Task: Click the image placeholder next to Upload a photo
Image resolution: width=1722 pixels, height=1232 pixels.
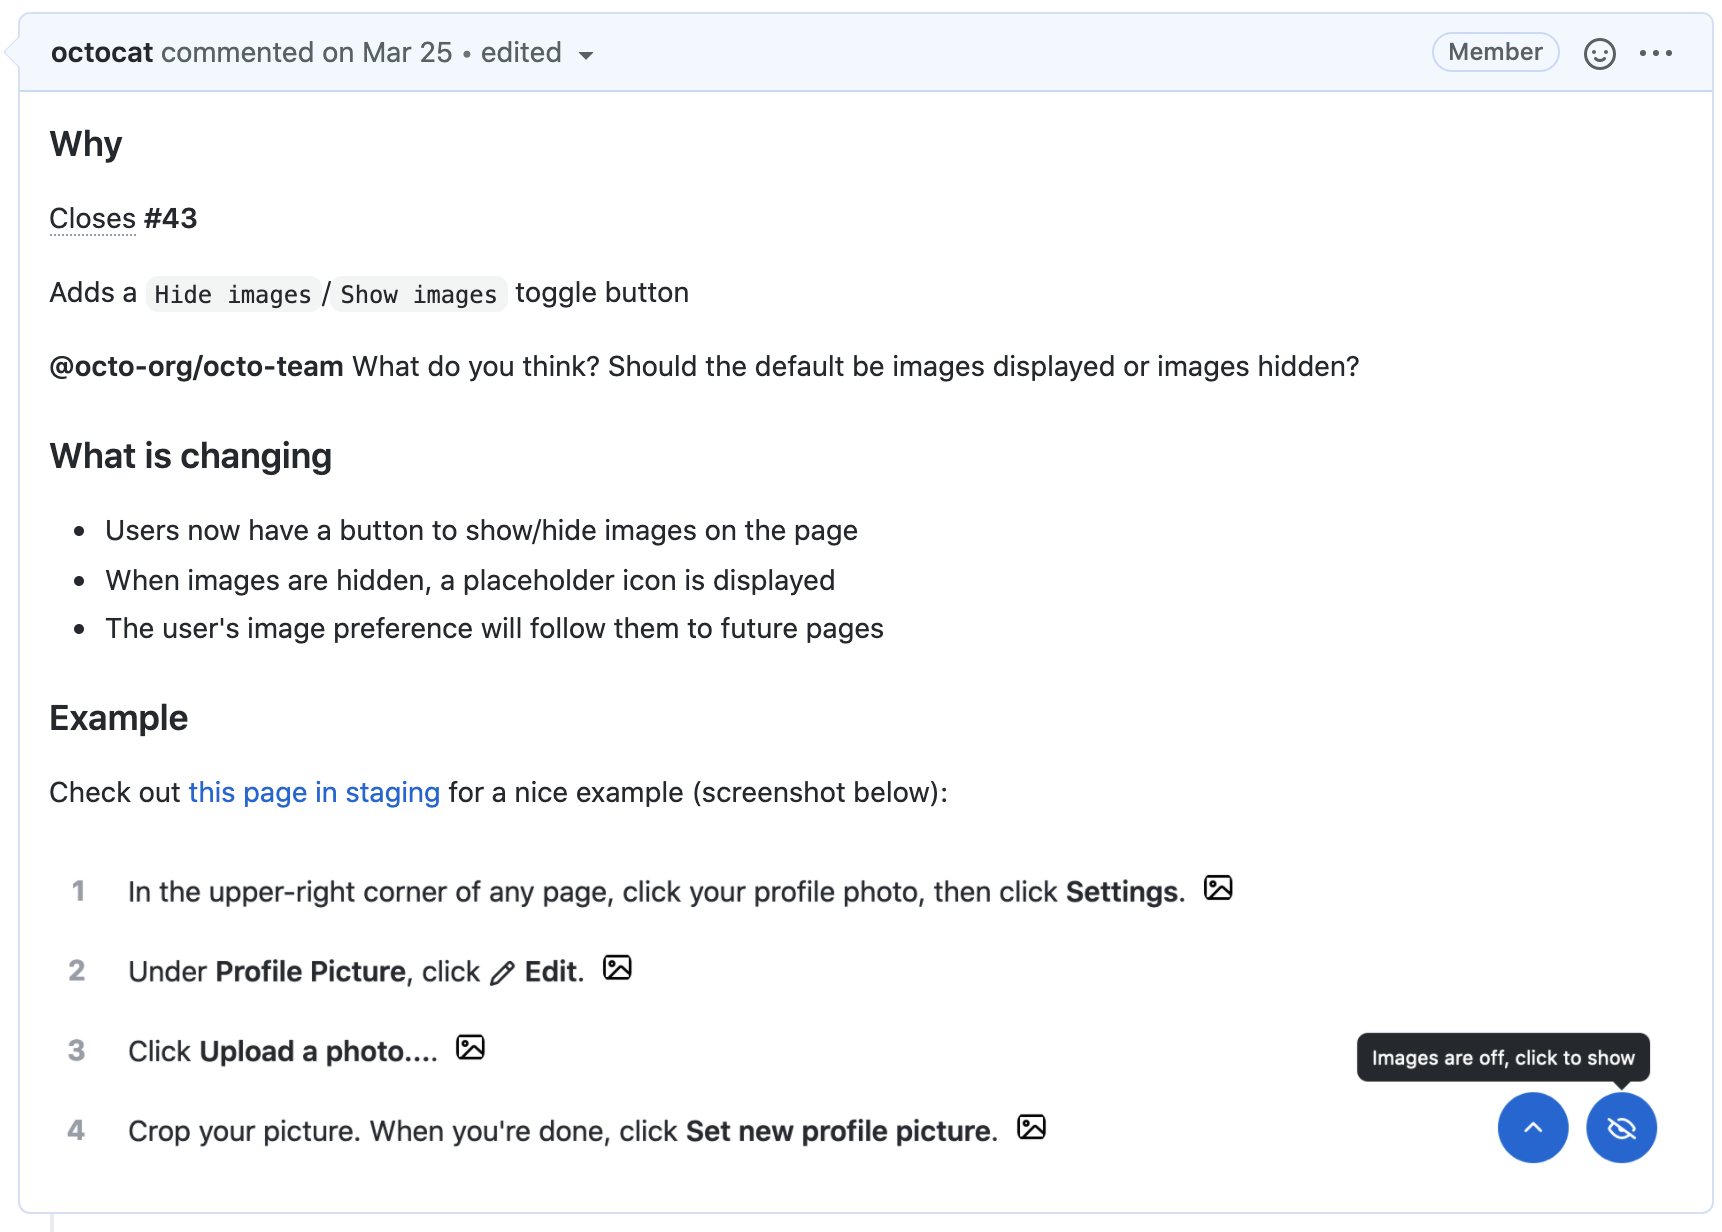Action: (x=471, y=1047)
